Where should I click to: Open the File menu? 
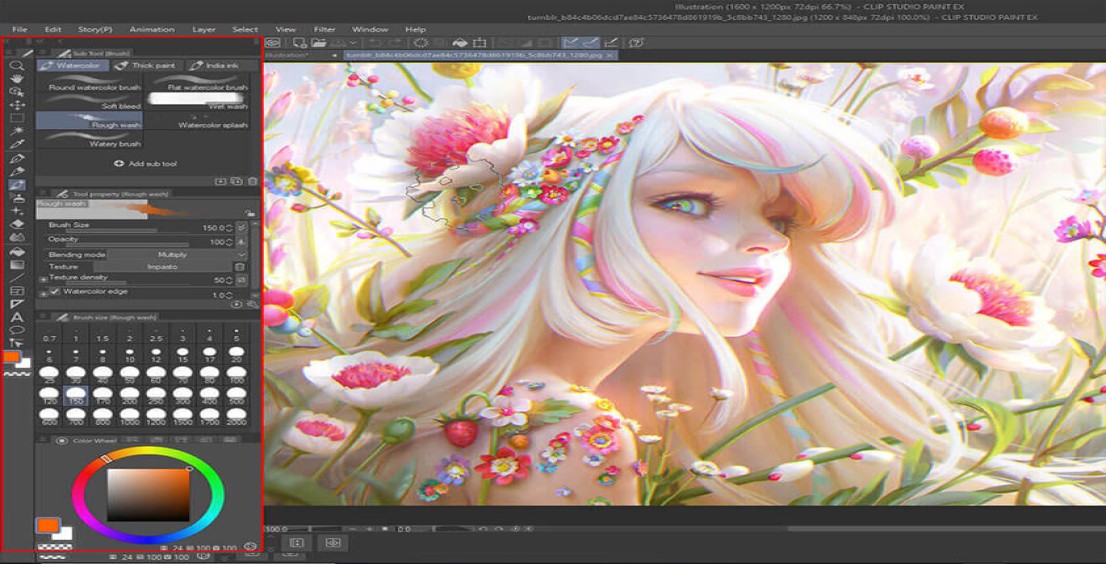click(x=20, y=30)
